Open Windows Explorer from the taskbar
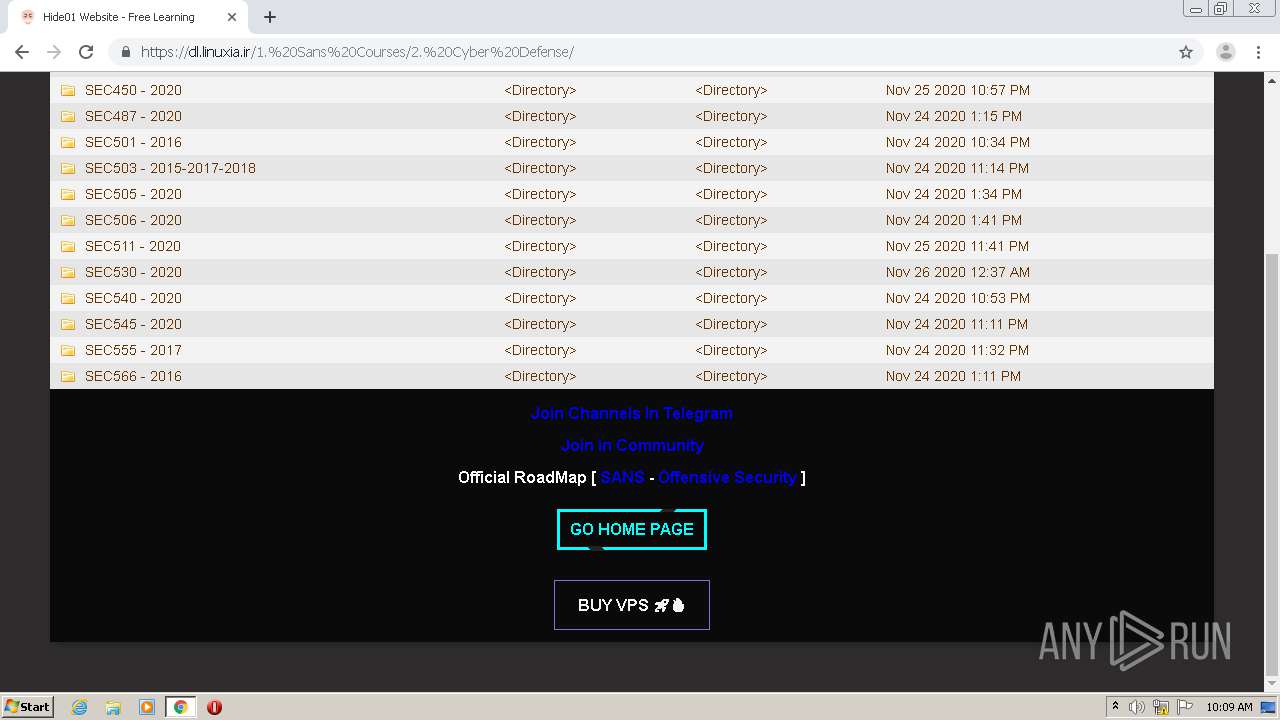 113,707
